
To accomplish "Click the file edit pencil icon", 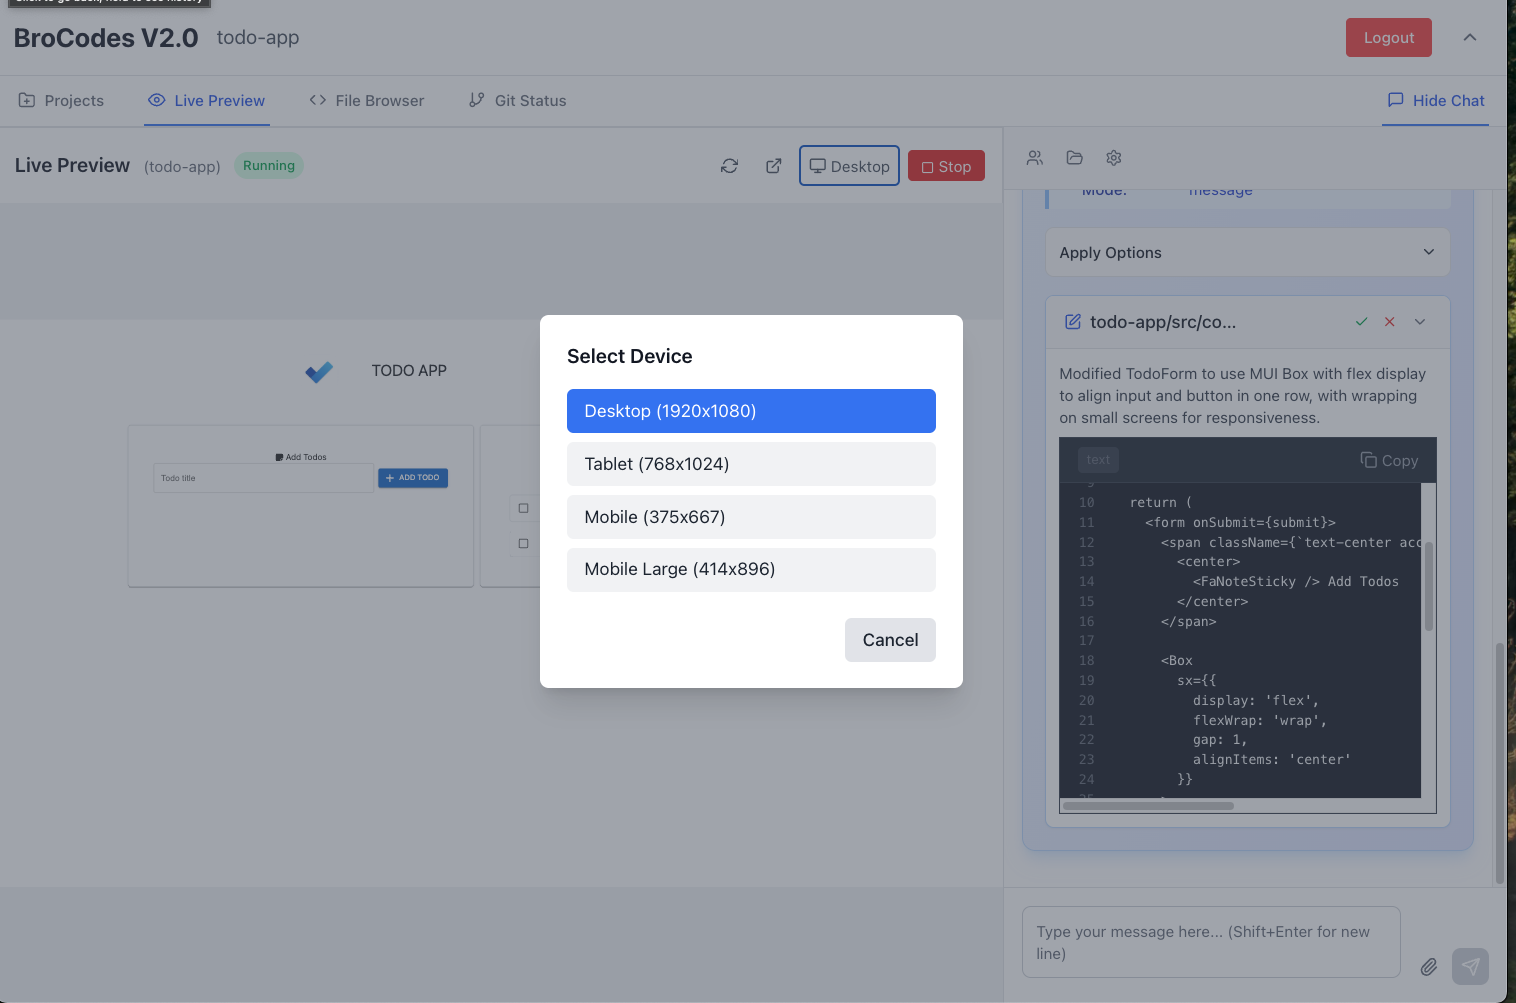I will (x=1072, y=322).
